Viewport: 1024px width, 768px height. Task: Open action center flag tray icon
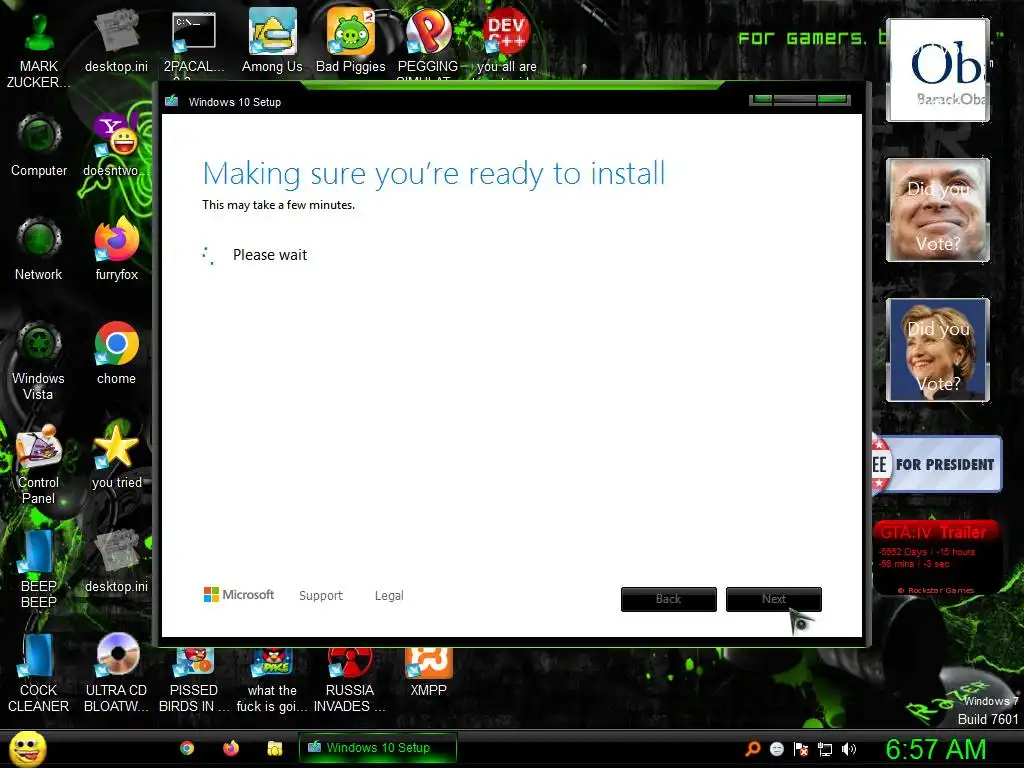tap(801, 749)
